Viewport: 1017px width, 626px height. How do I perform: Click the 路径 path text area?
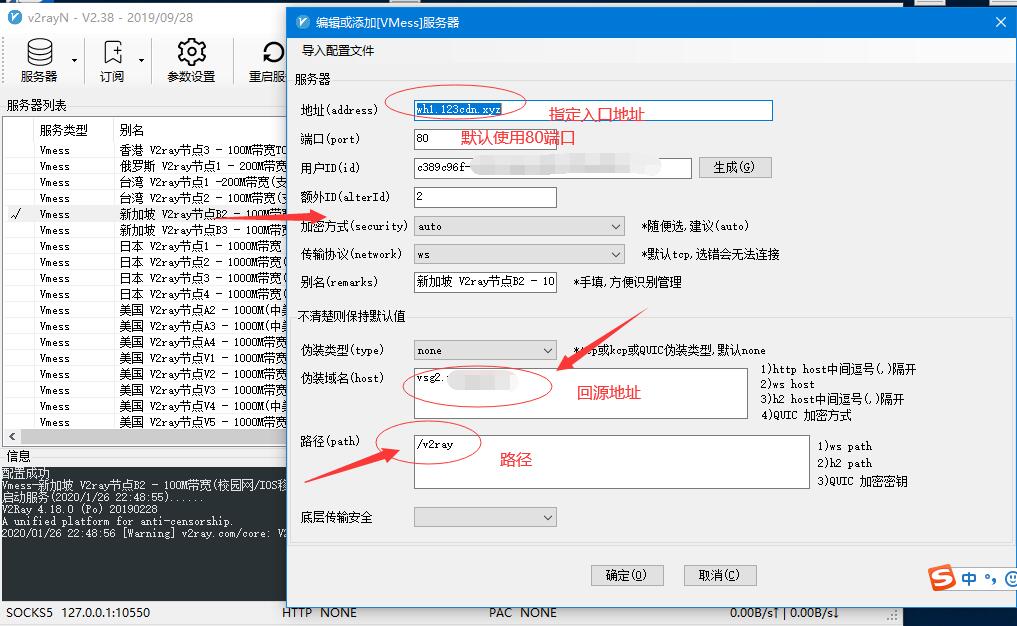pos(612,461)
